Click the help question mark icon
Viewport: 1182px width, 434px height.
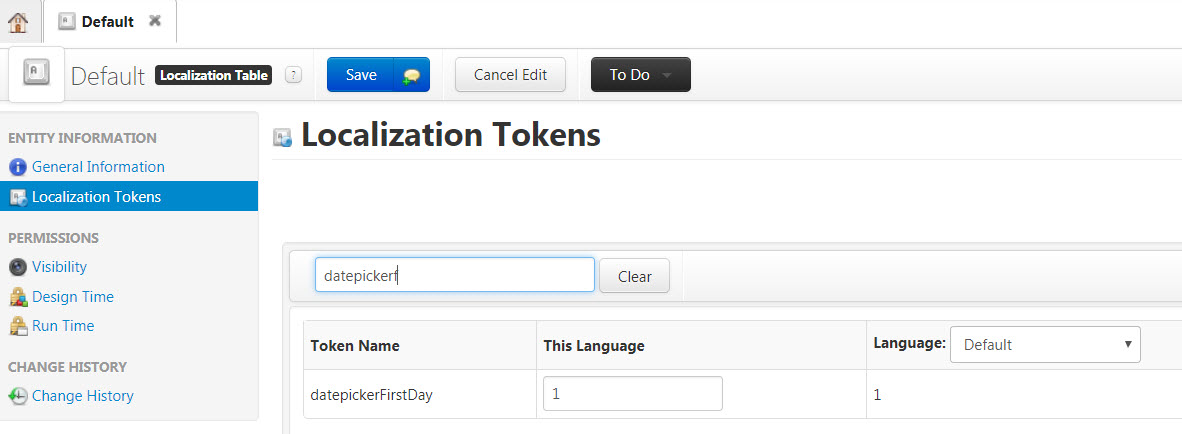point(293,75)
